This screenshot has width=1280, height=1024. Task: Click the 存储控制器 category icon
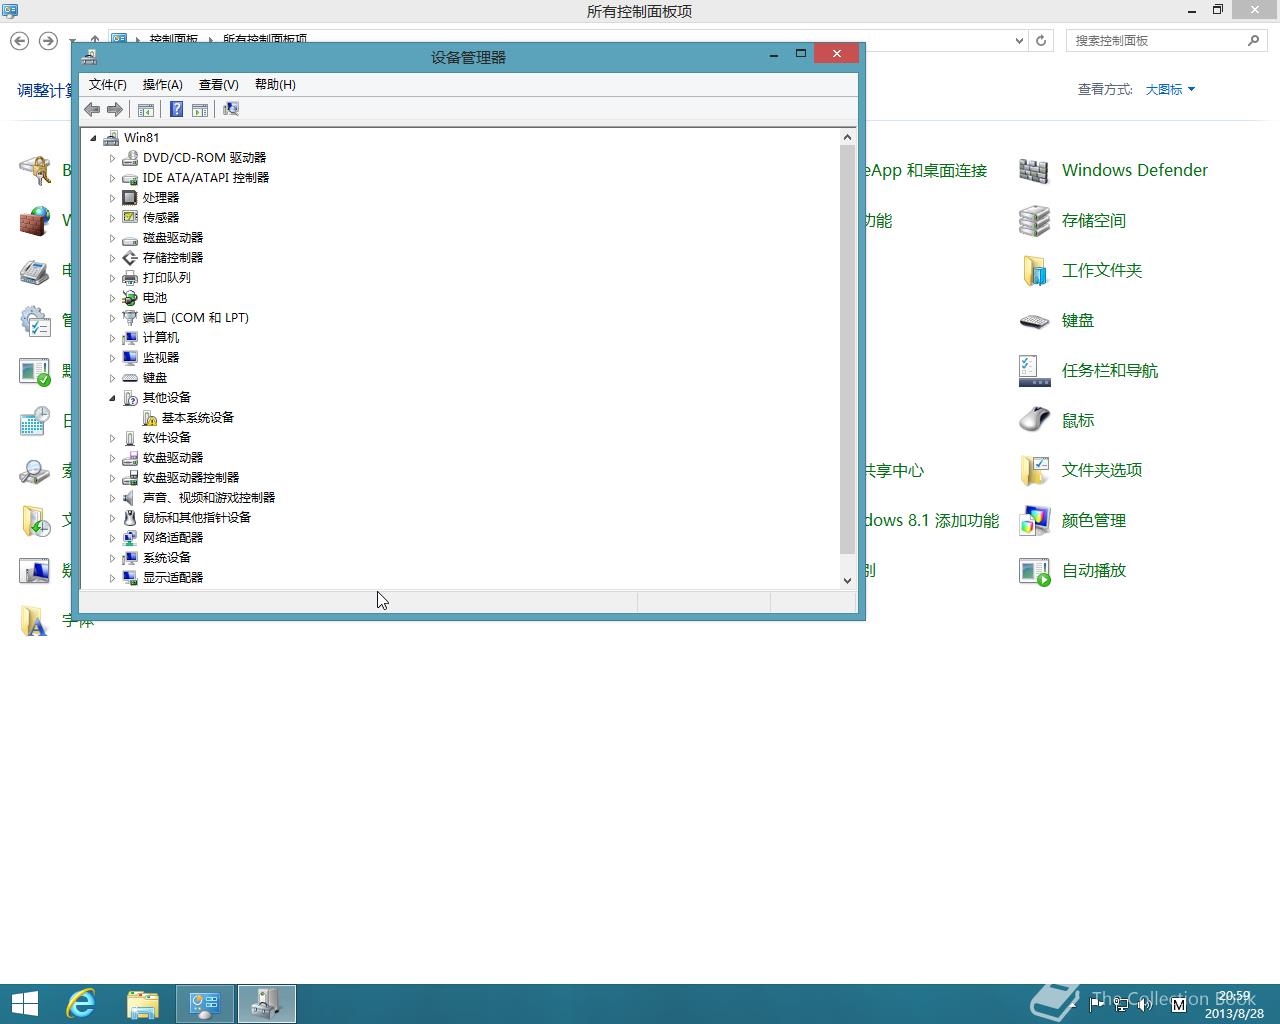point(130,257)
